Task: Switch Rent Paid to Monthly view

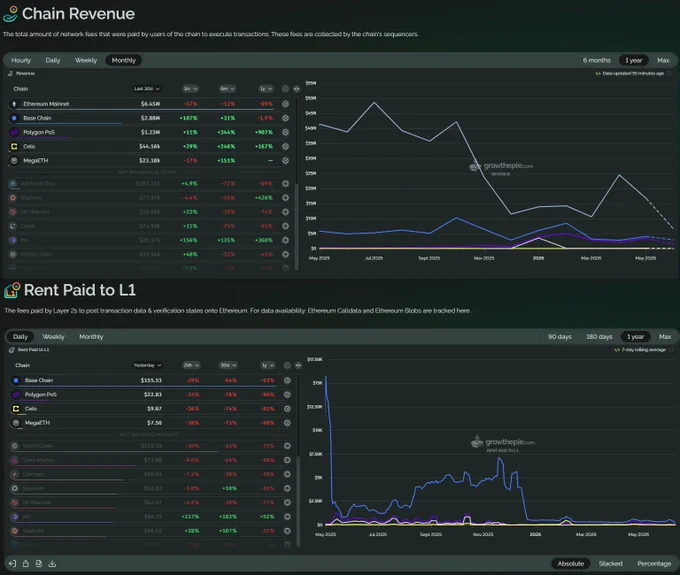Action: click(91, 337)
